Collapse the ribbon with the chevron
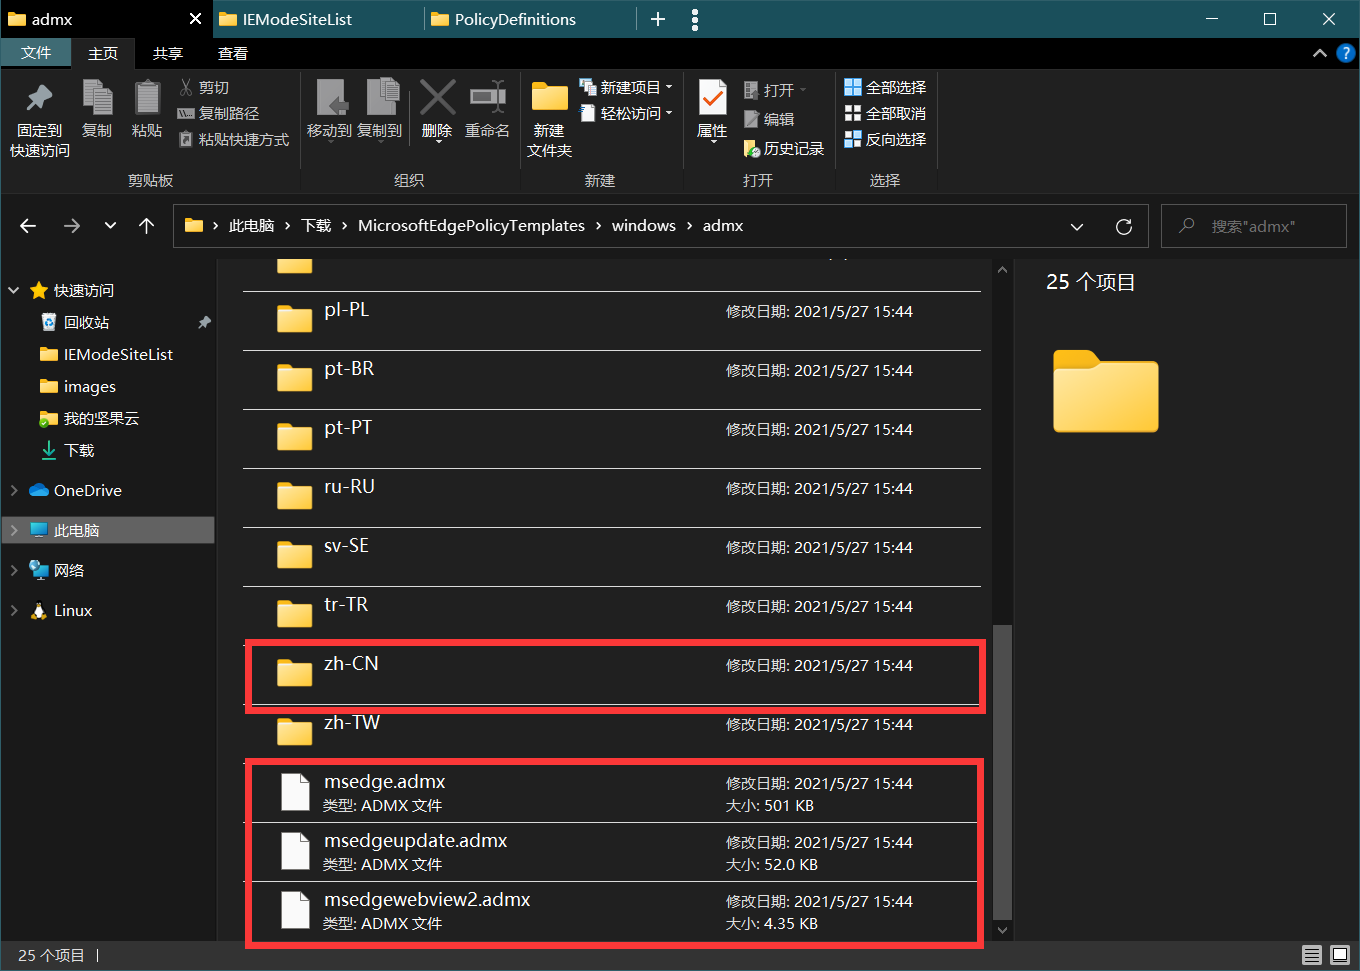The width and height of the screenshot is (1360, 971). click(1320, 53)
